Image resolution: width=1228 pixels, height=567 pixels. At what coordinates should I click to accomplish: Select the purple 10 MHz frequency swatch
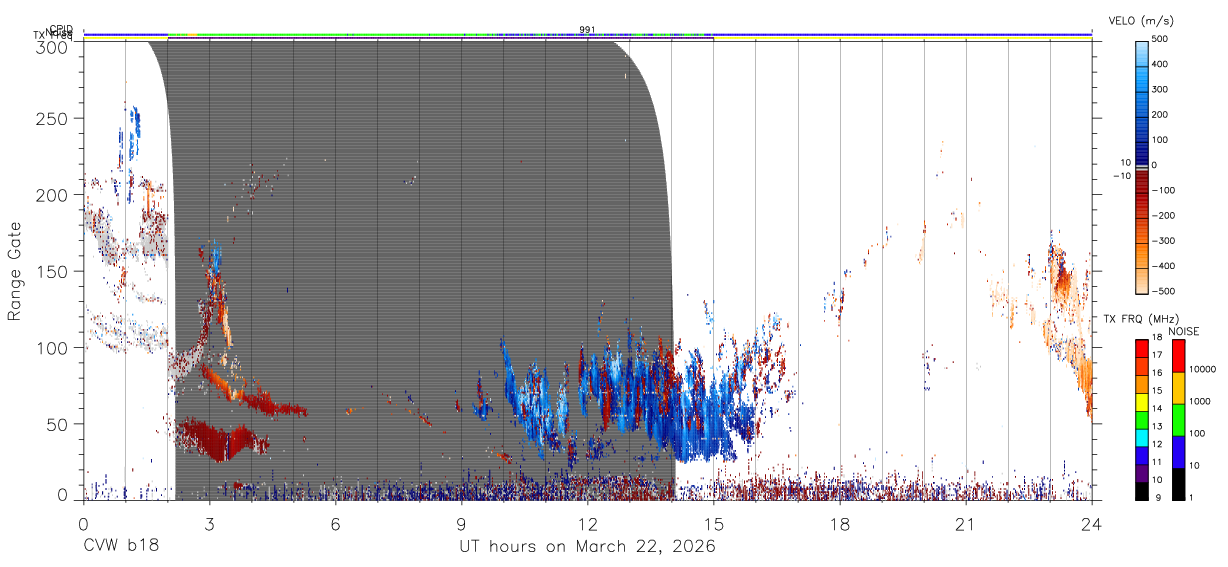(x=1141, y=473)
